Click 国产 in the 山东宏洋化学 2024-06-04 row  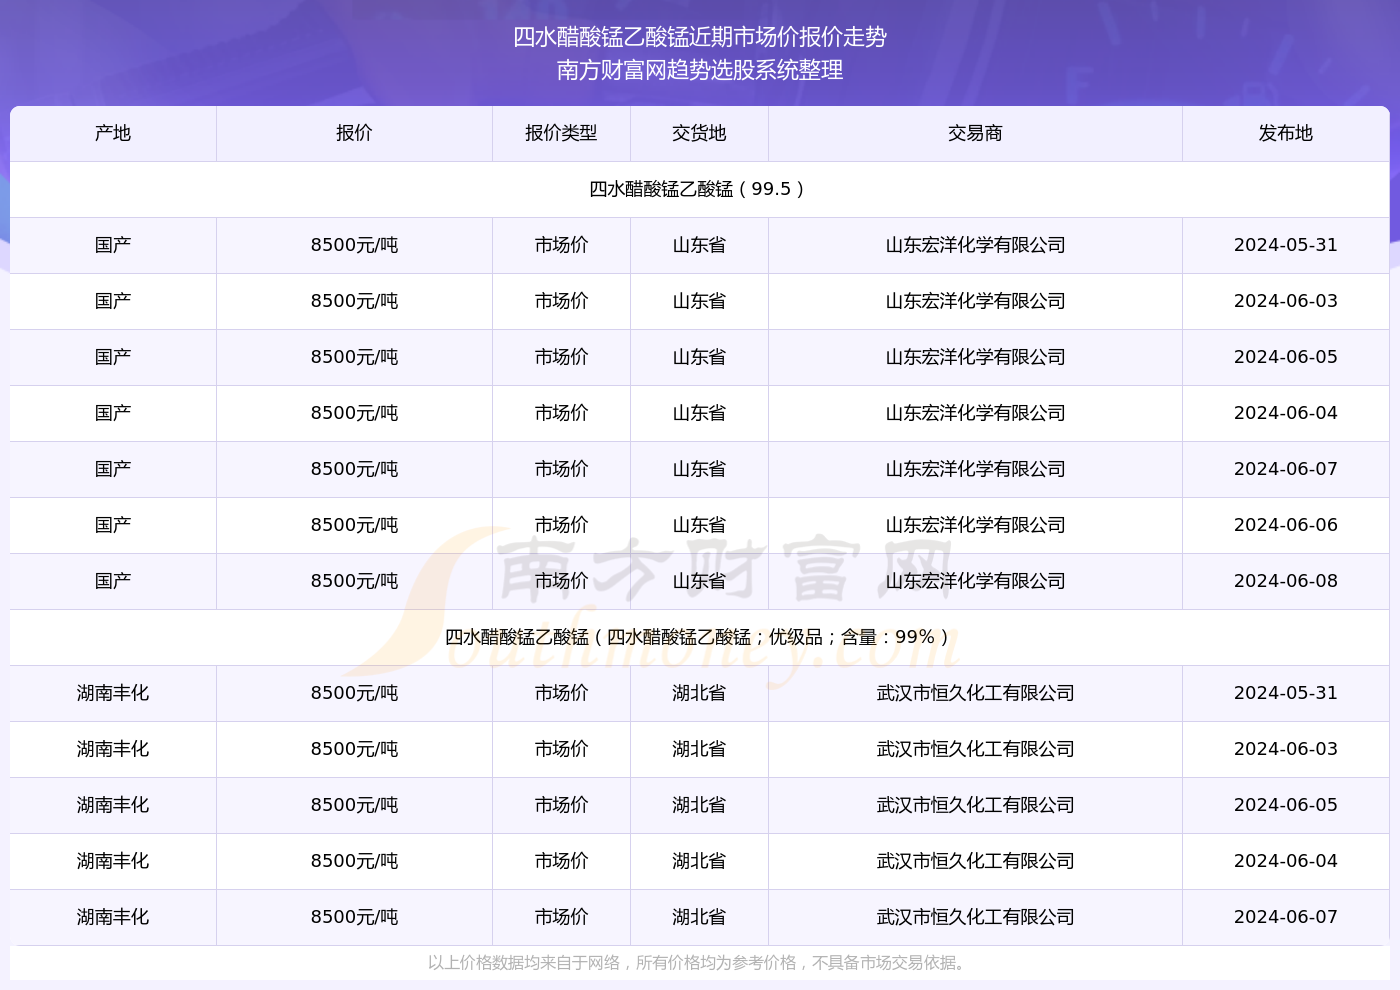(113, 413)
